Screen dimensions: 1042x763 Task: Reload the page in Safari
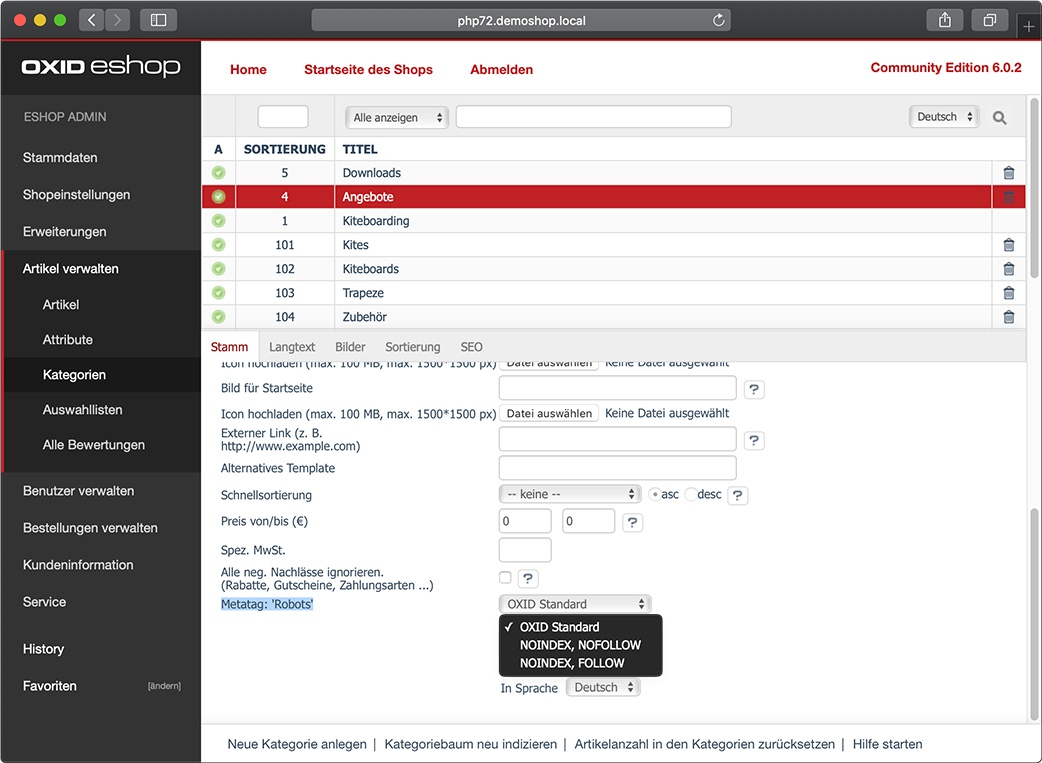click(718, 21)
